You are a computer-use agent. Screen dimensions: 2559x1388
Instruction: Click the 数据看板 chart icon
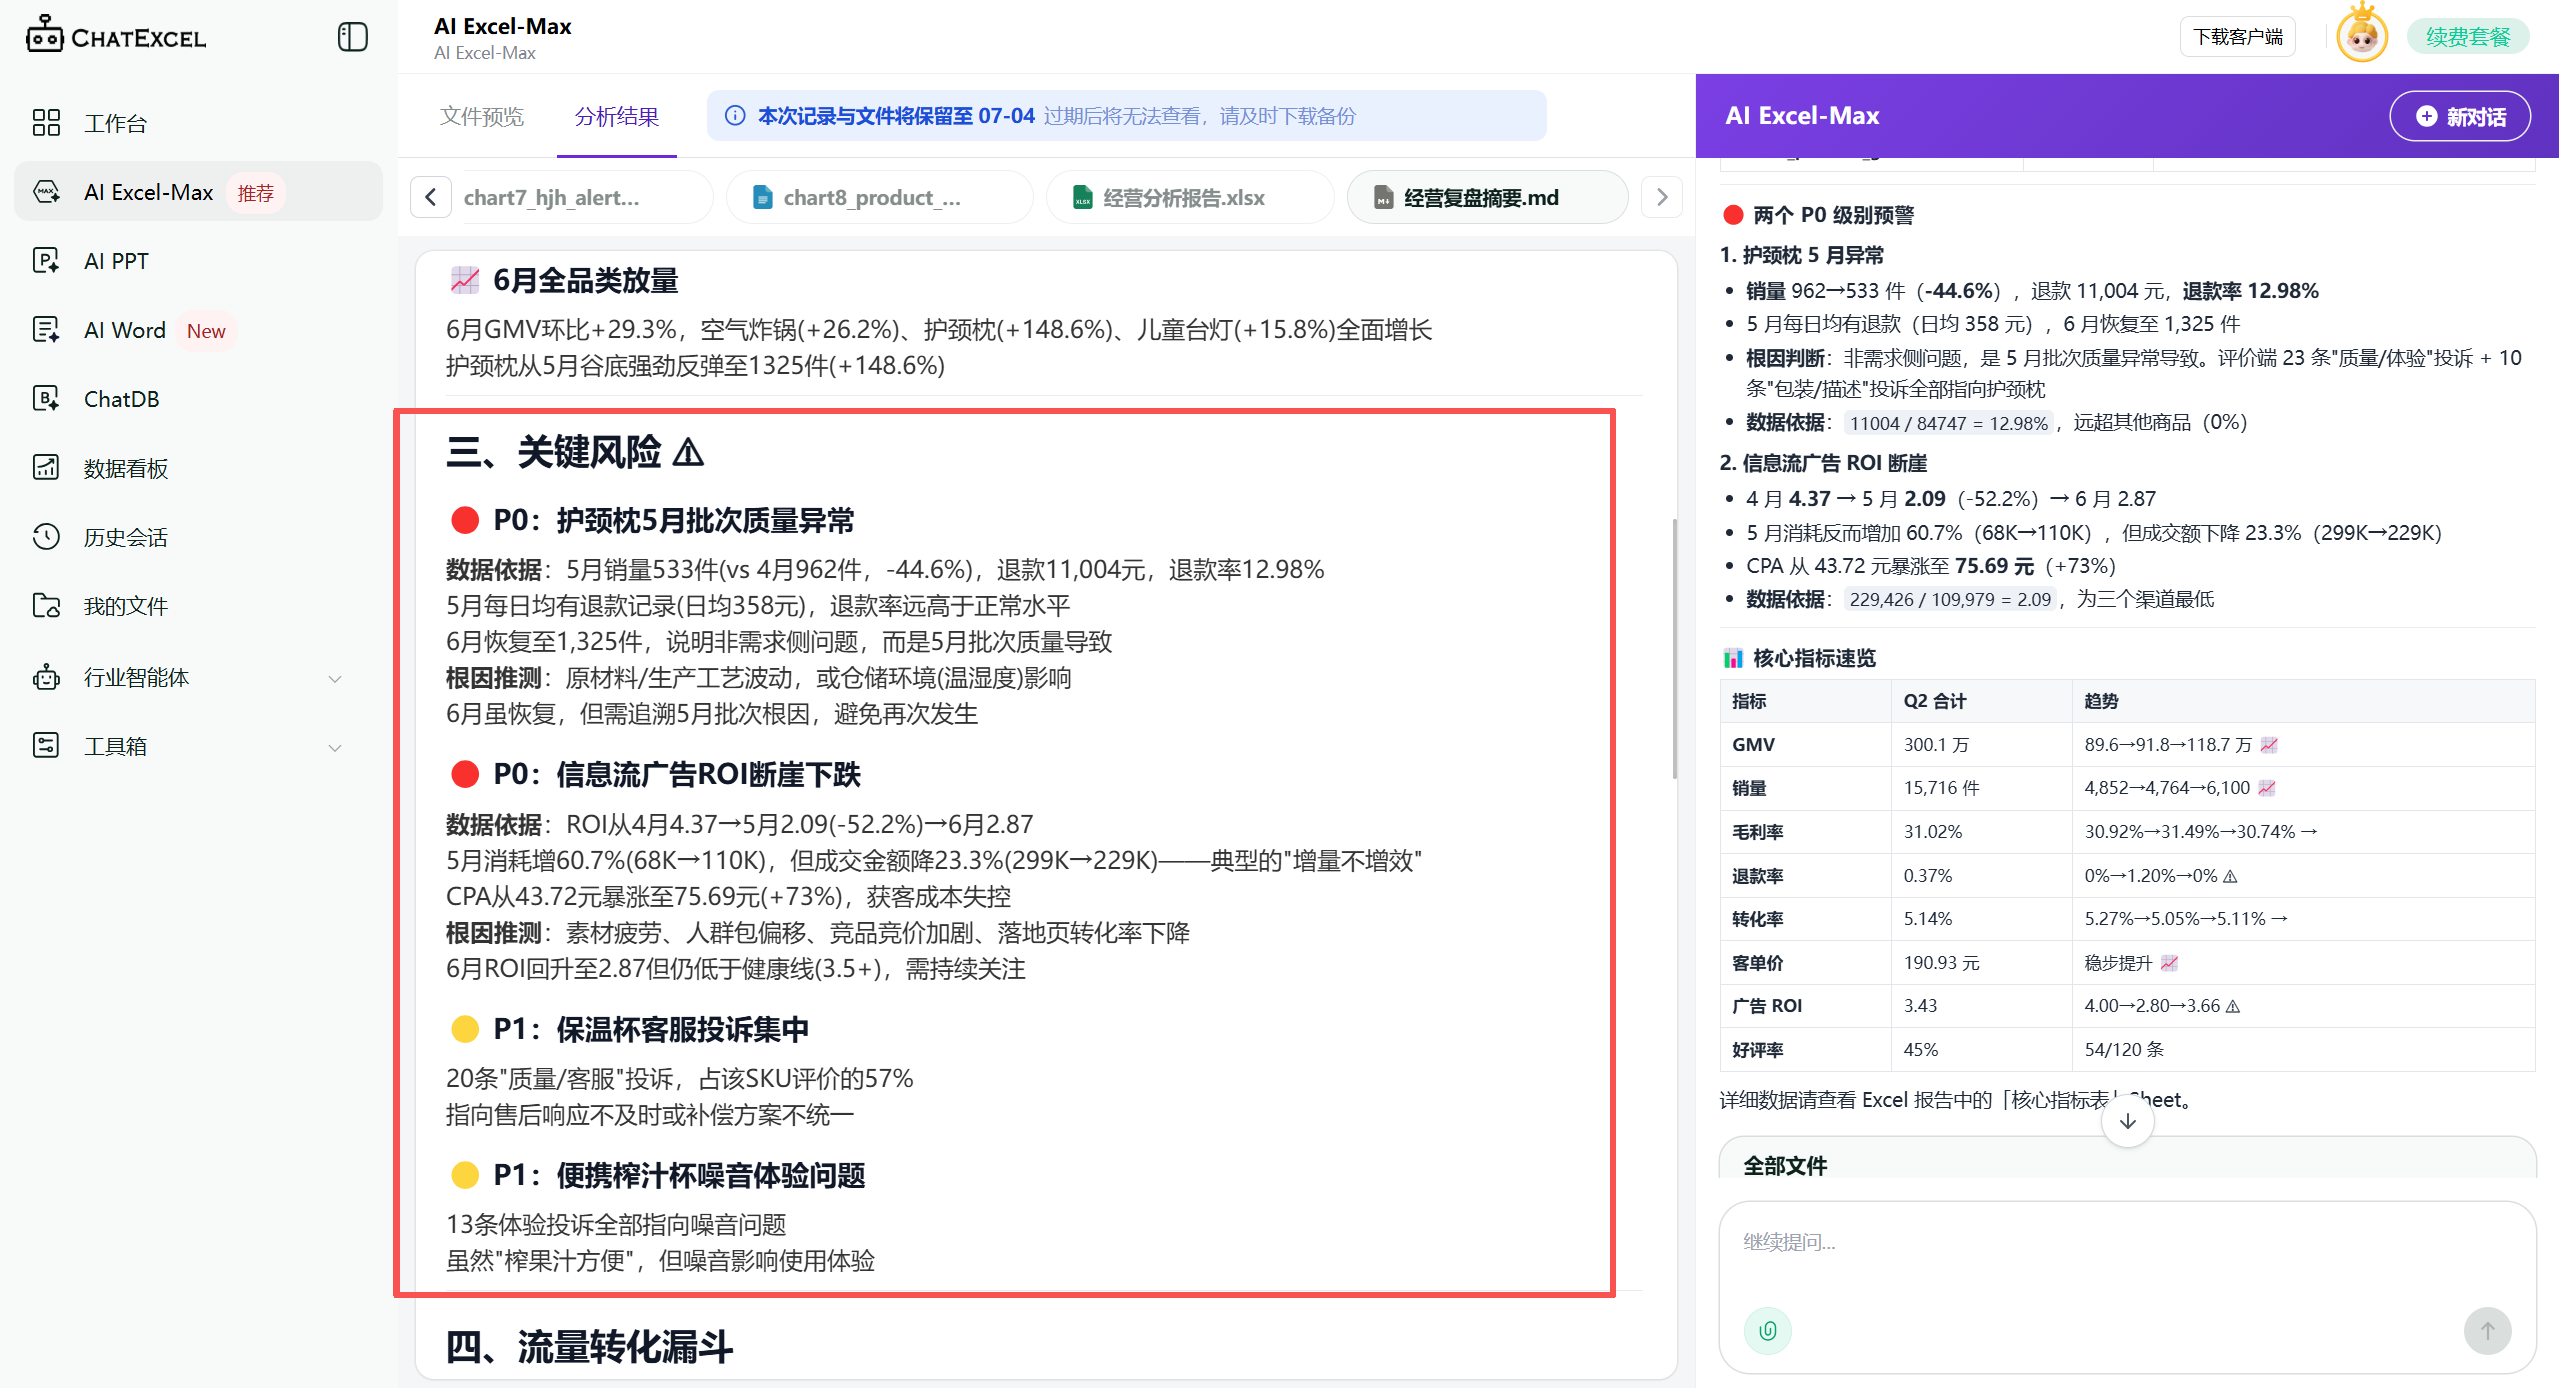pos(46,468)
